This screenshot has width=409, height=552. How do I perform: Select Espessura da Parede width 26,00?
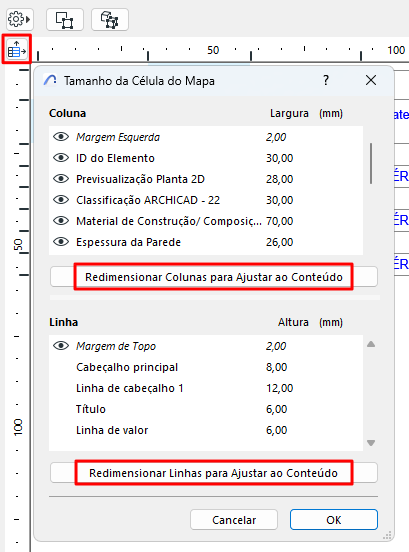click(x=279, y=242)
